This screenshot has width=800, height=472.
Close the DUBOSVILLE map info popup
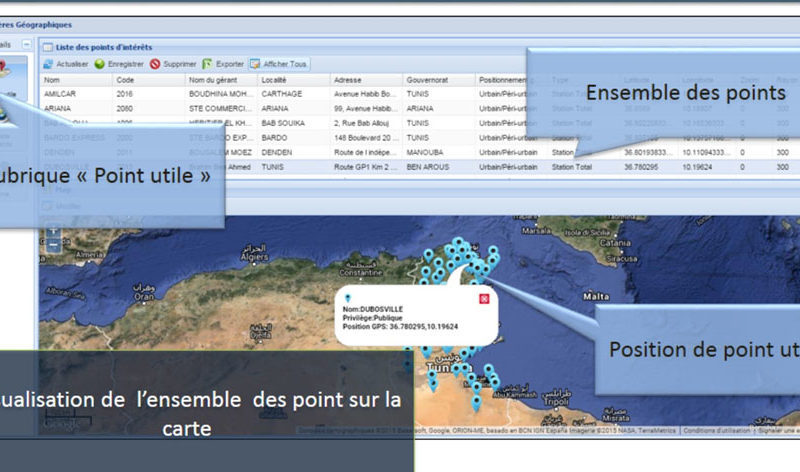(485, 300)
